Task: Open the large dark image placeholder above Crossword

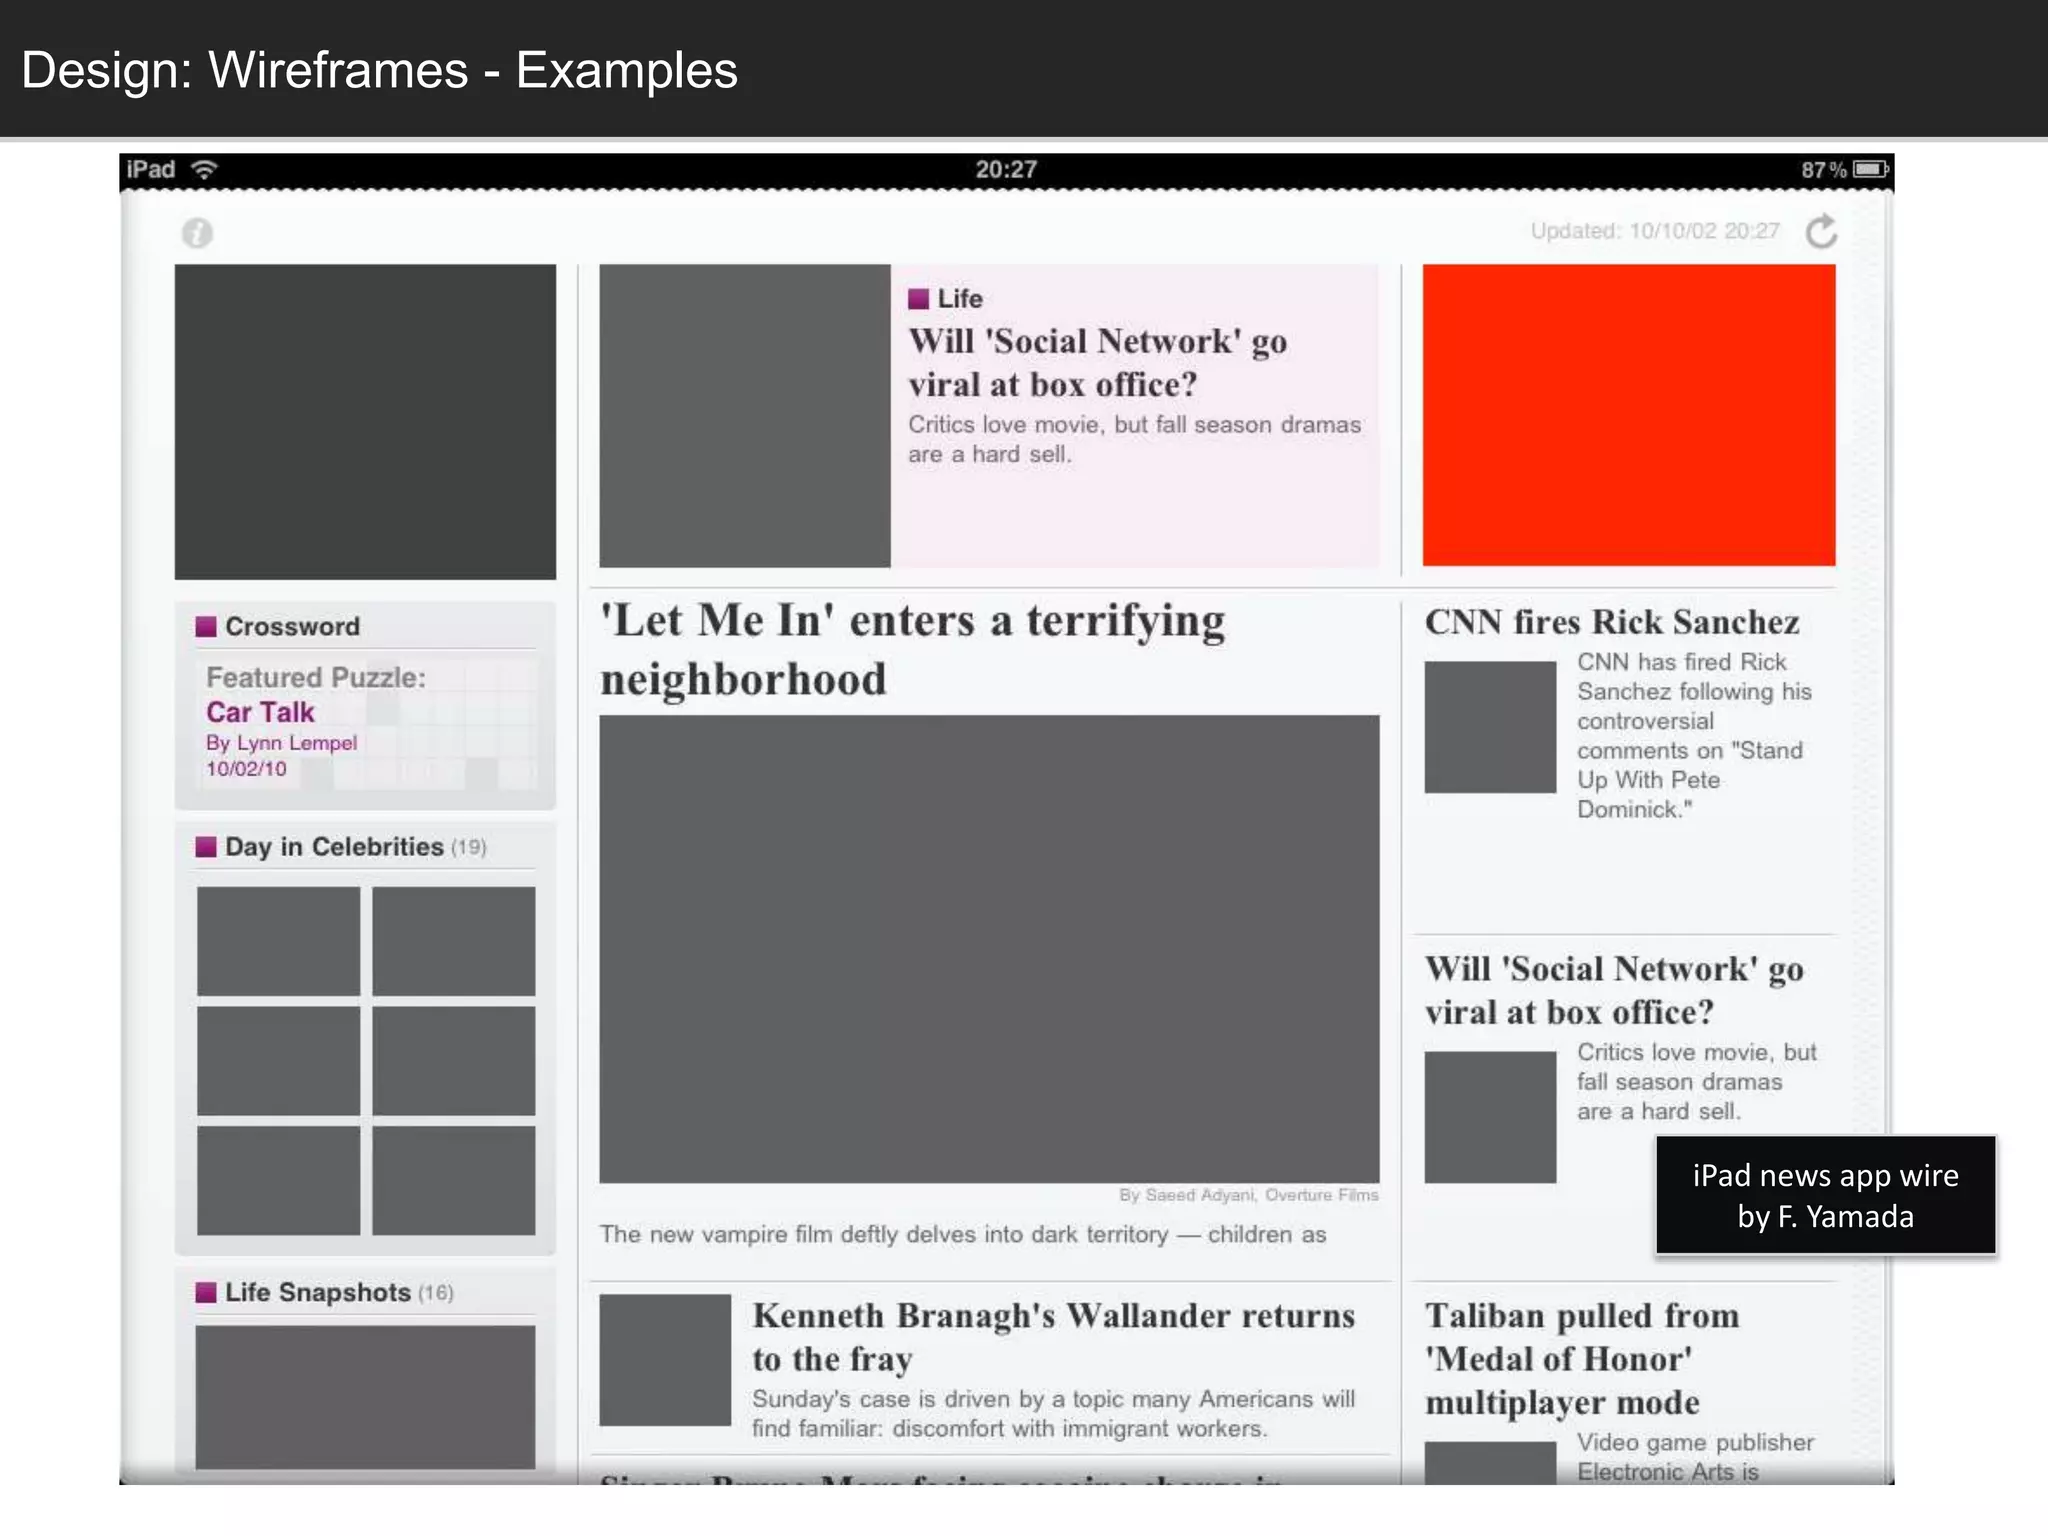Action: coord(365,421)
